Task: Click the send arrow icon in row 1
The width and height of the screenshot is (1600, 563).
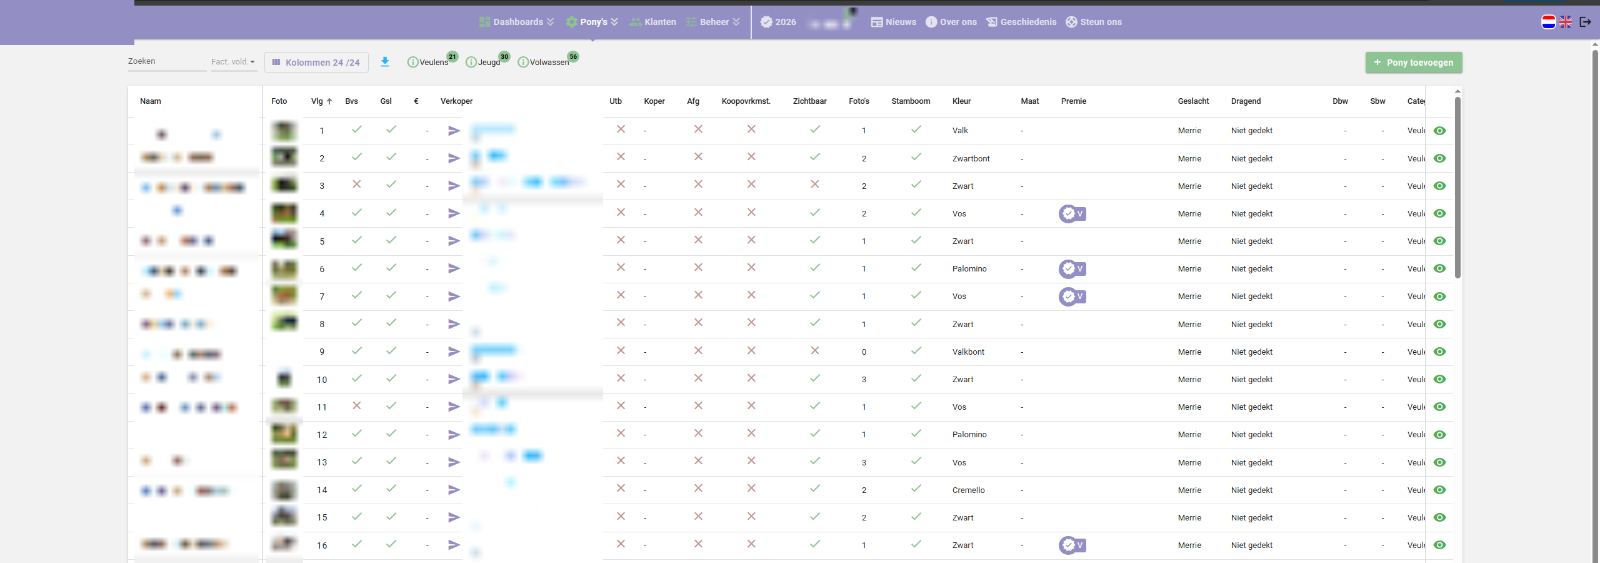Action: 454,131
